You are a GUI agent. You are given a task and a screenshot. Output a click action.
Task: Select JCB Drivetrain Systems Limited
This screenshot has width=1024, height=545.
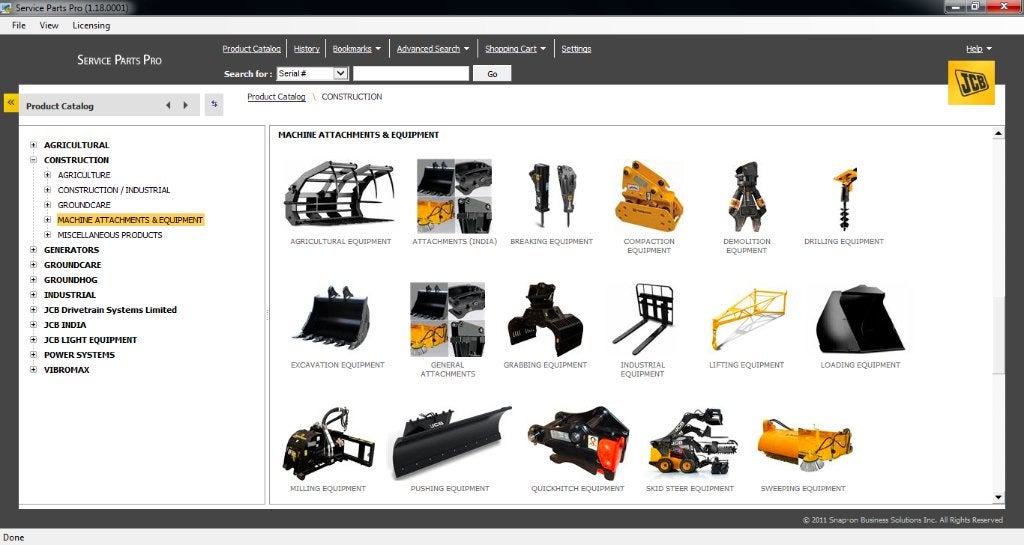click(x=110, y=310)
